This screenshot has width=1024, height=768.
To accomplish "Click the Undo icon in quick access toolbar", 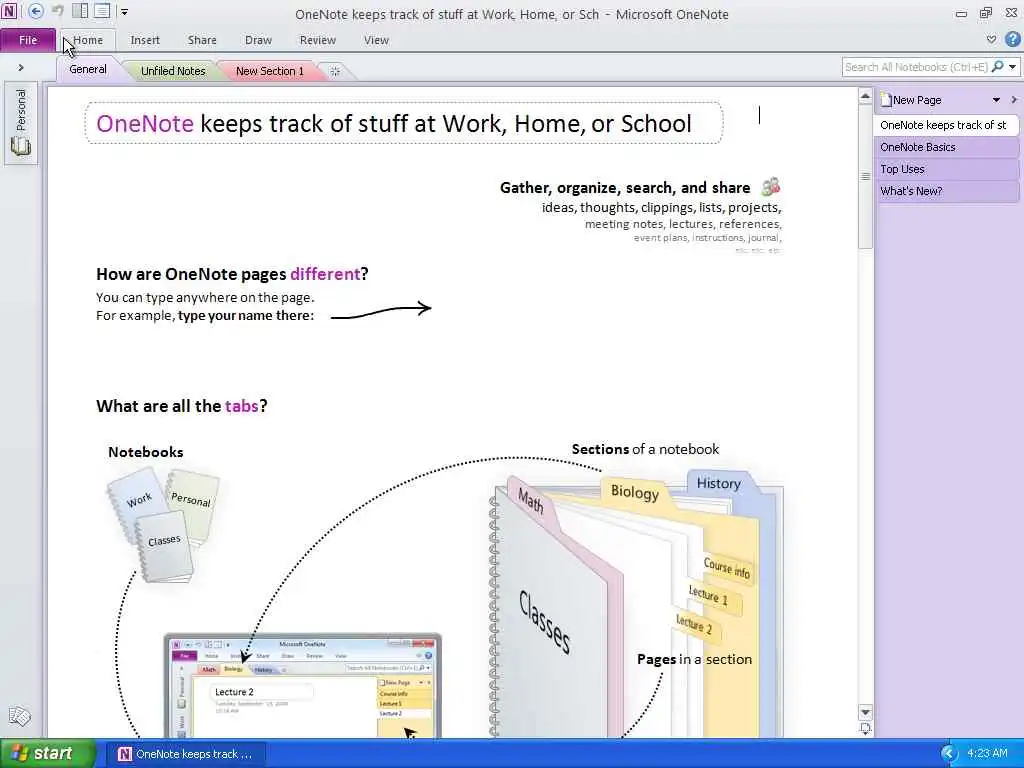I will (58, 11).
